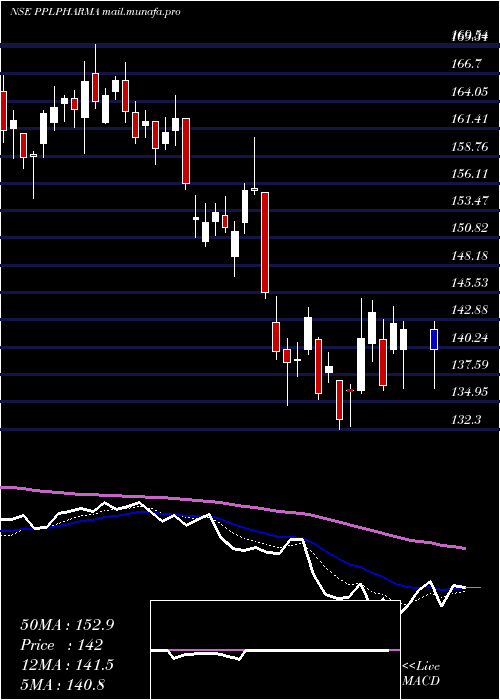Screen dimensions: 500x700
Task: Click the 164.05 price axis label
Action: [x=469, y=92]
